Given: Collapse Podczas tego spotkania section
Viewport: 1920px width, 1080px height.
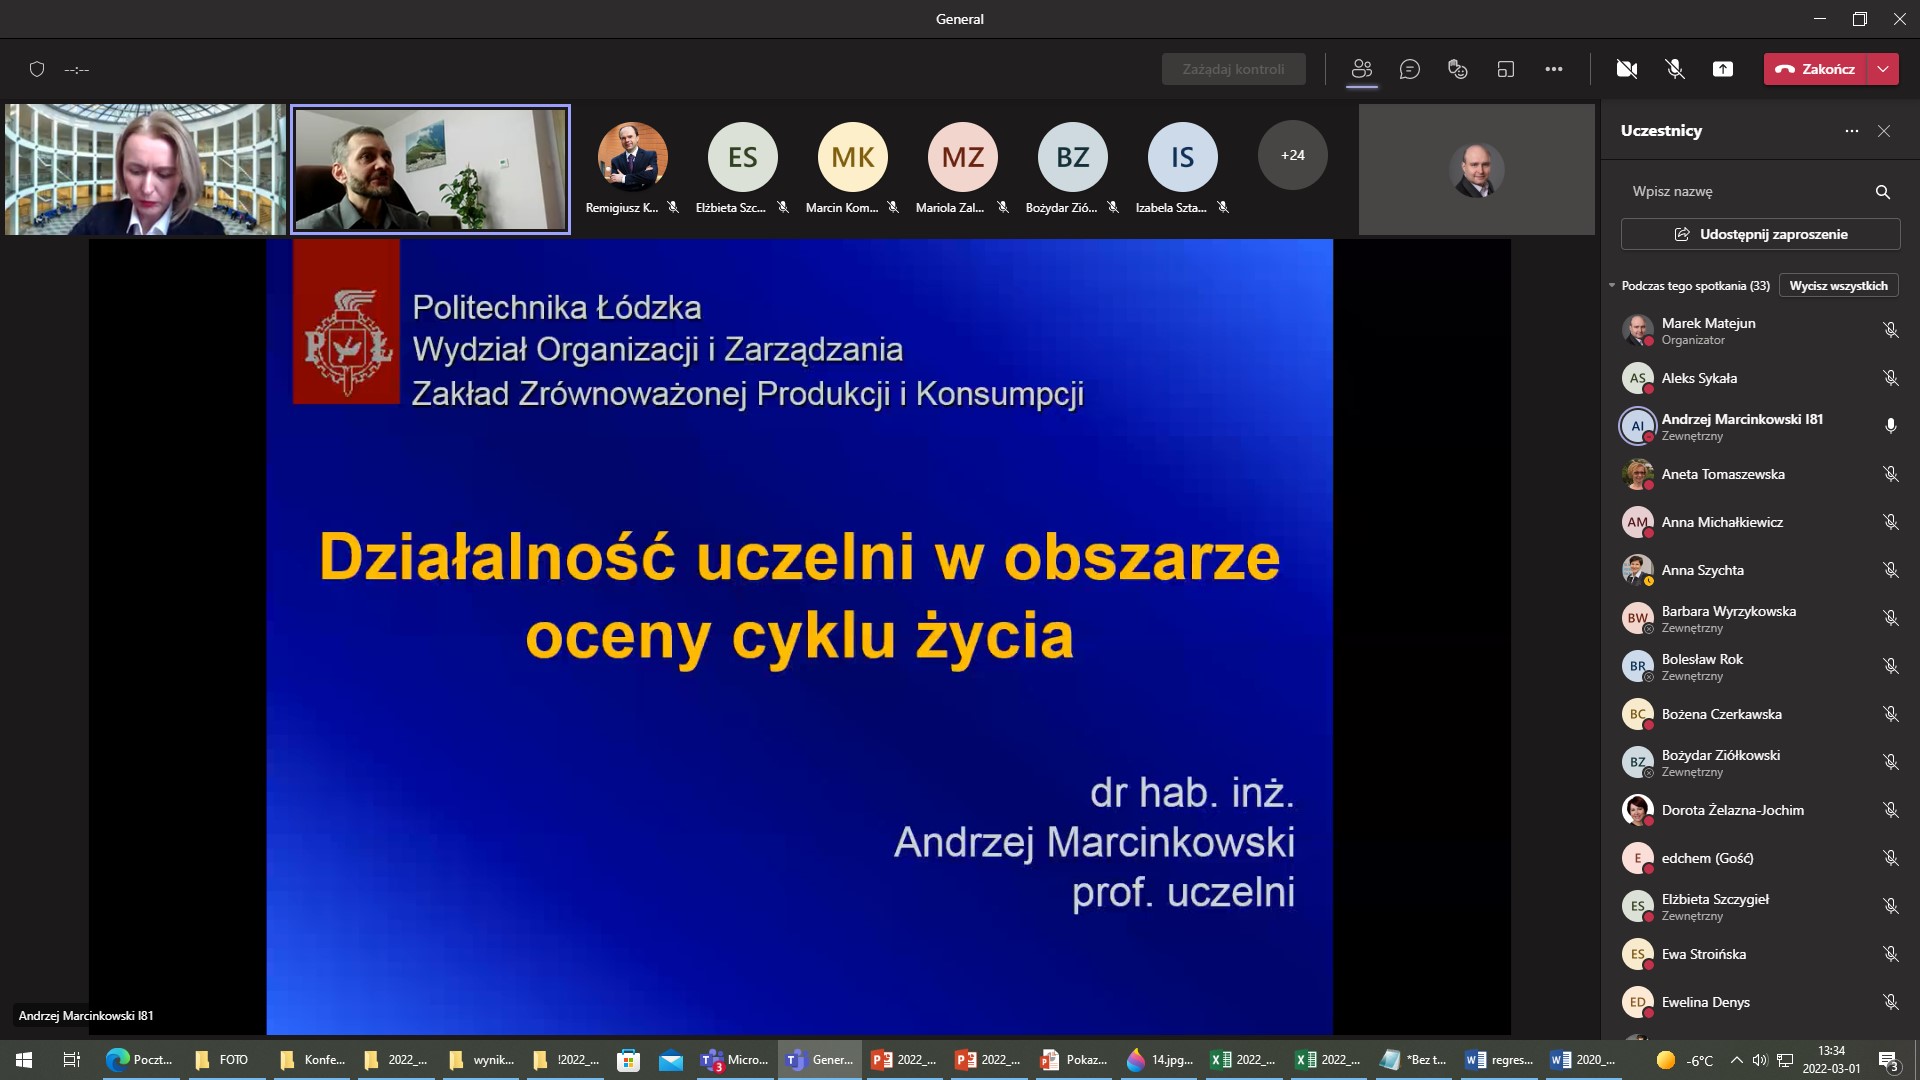Looking at the screenshot, I should (1612, 285).
